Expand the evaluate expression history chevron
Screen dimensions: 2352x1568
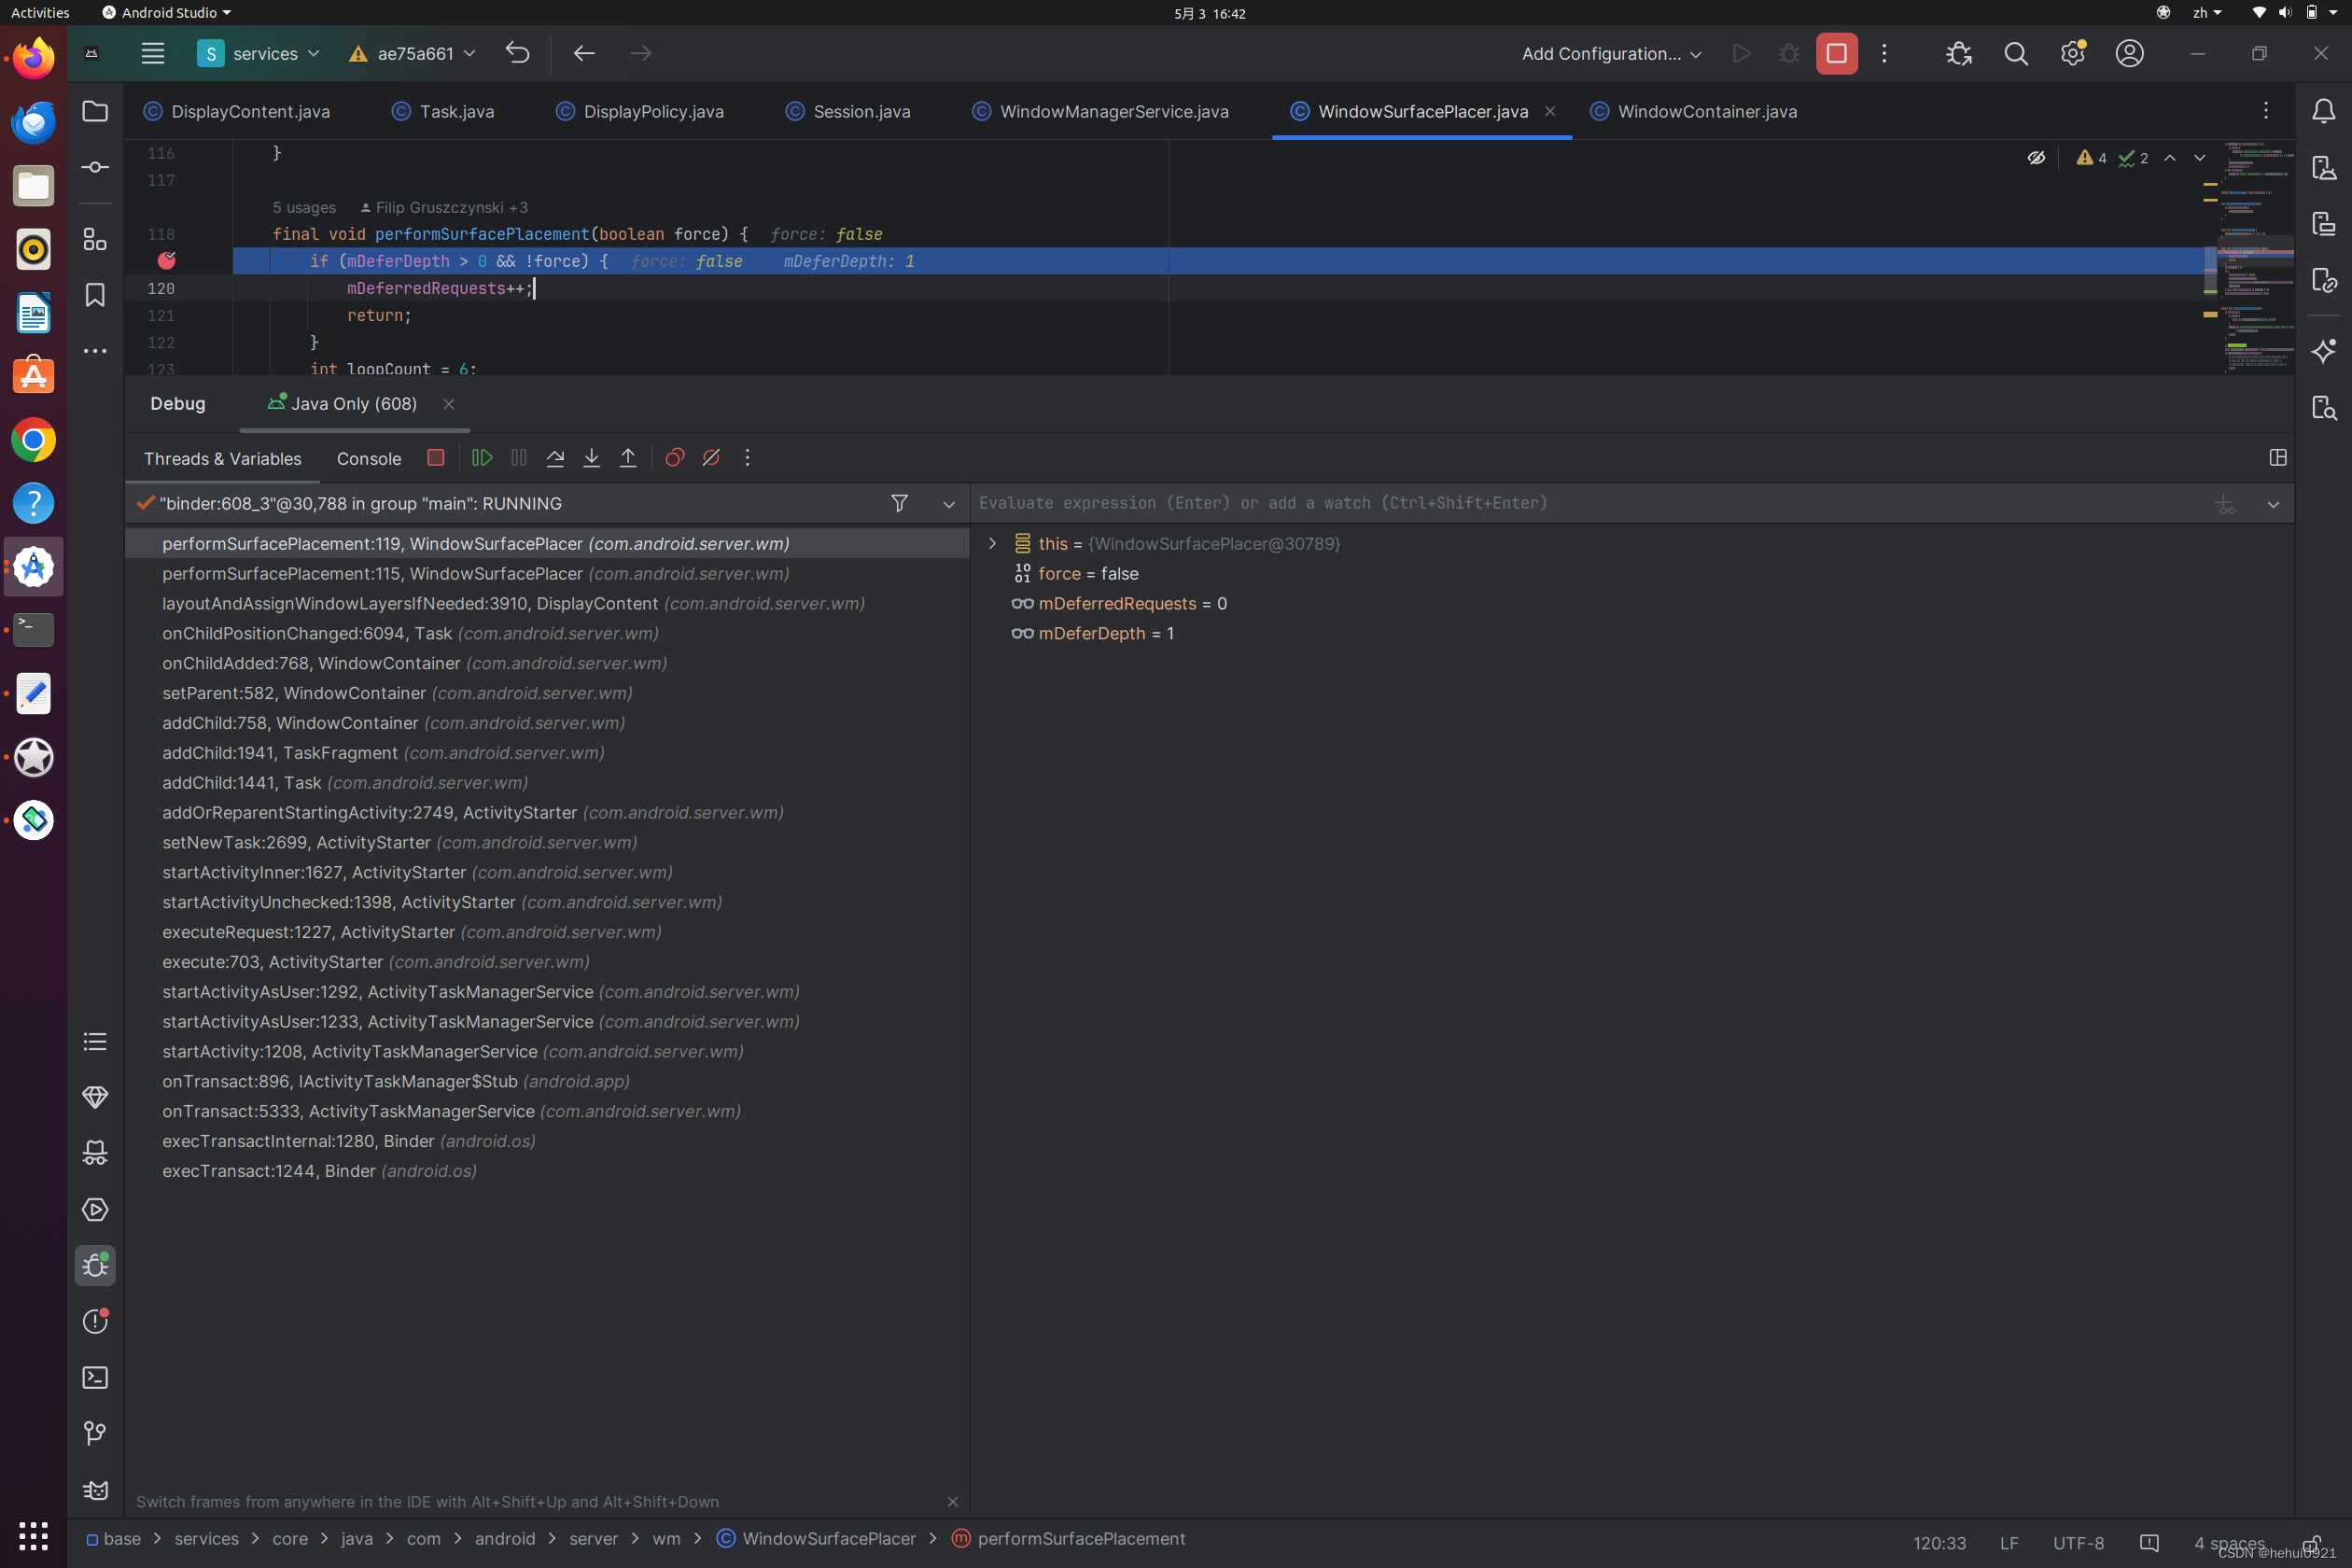[x=2273, y=504]
